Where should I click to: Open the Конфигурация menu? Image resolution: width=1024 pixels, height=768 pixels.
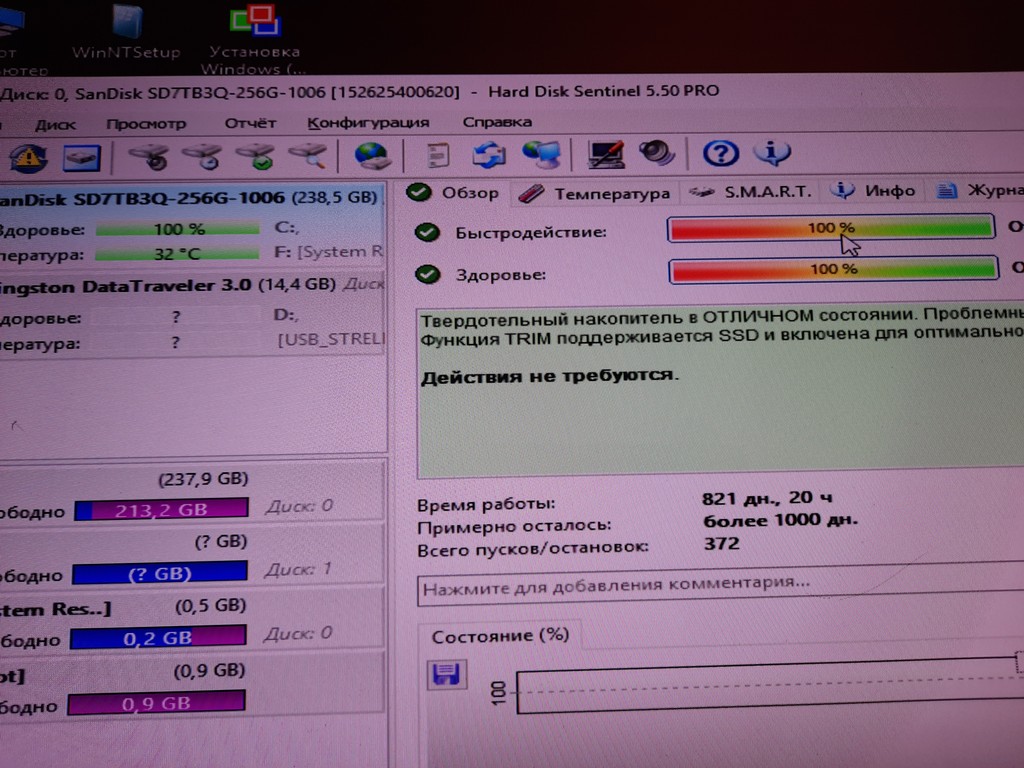(368, 123)
